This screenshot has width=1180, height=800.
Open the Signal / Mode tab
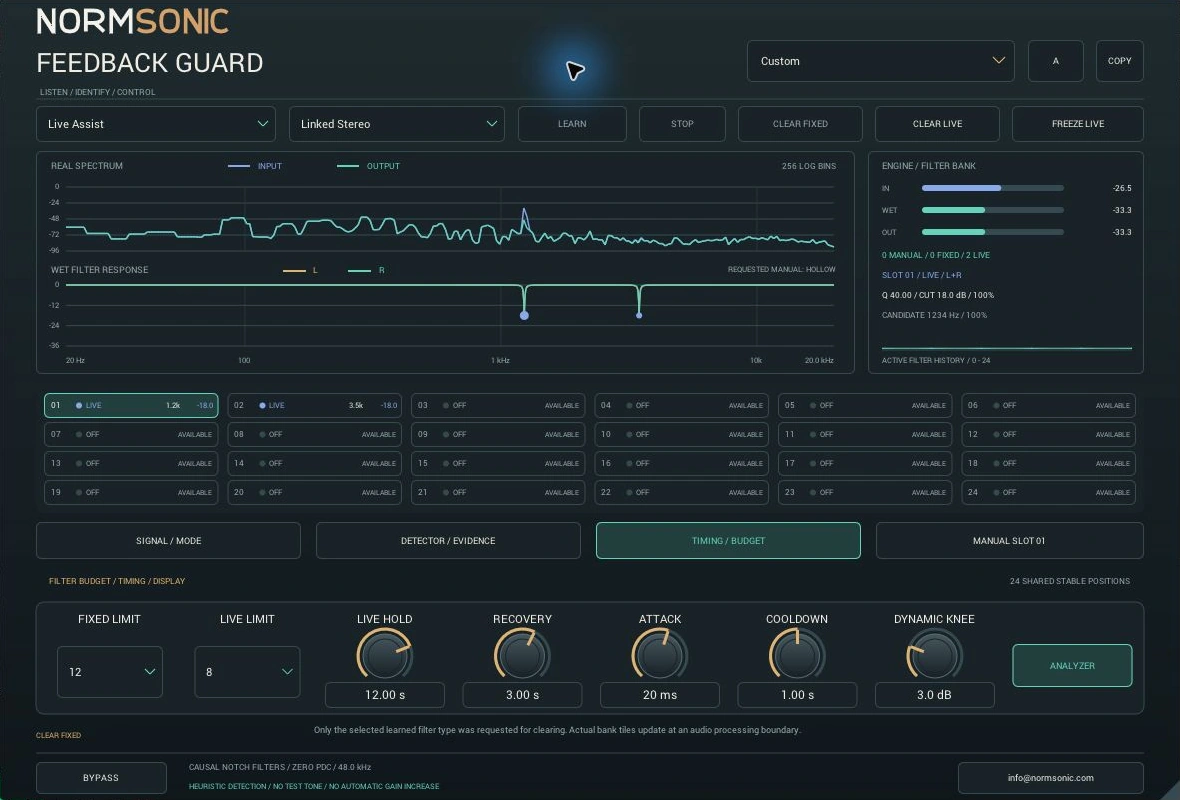coord(169,540)
